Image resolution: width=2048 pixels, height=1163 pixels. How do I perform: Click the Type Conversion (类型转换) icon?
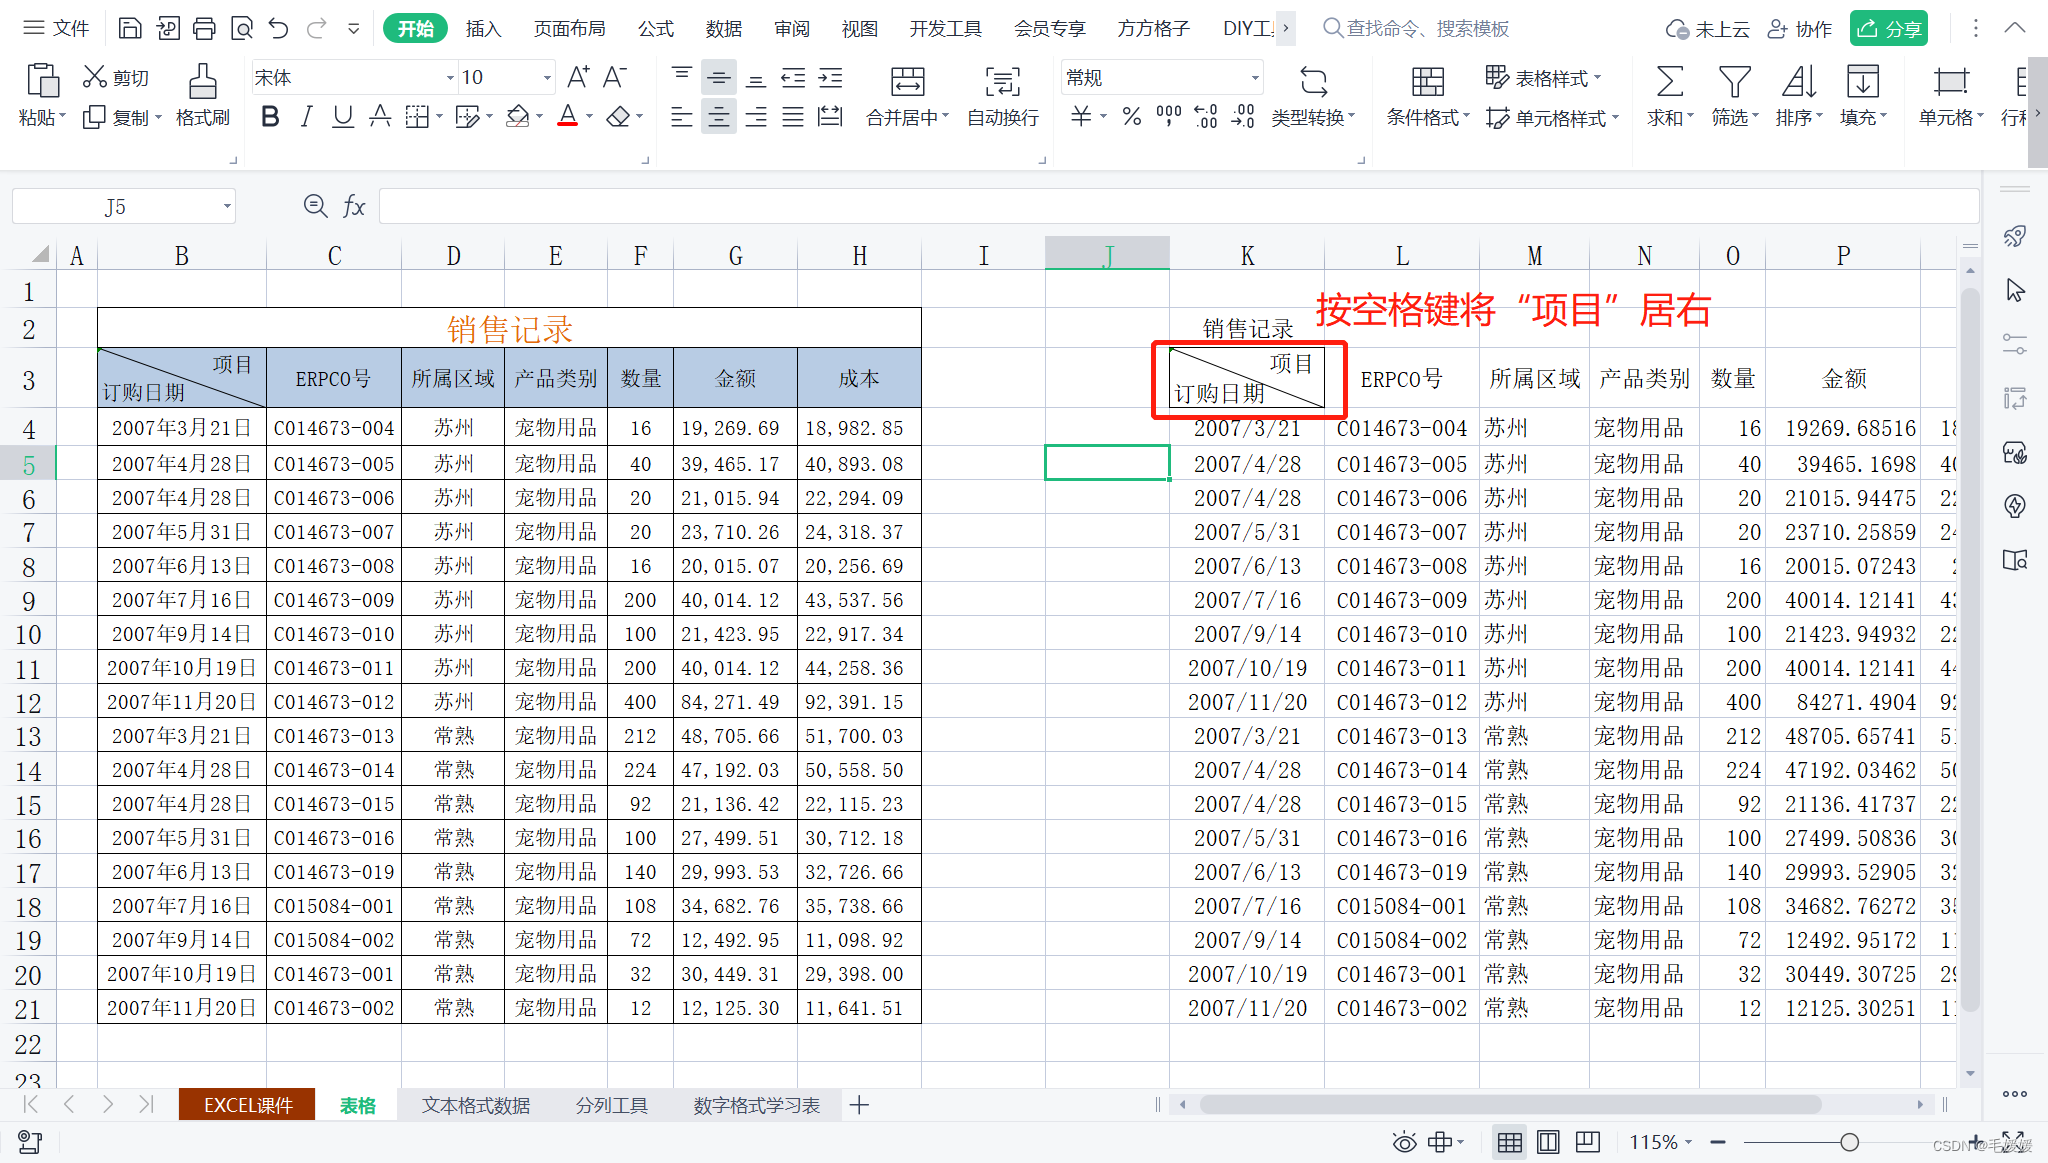pyautogui.click(x=1313, y=82)
